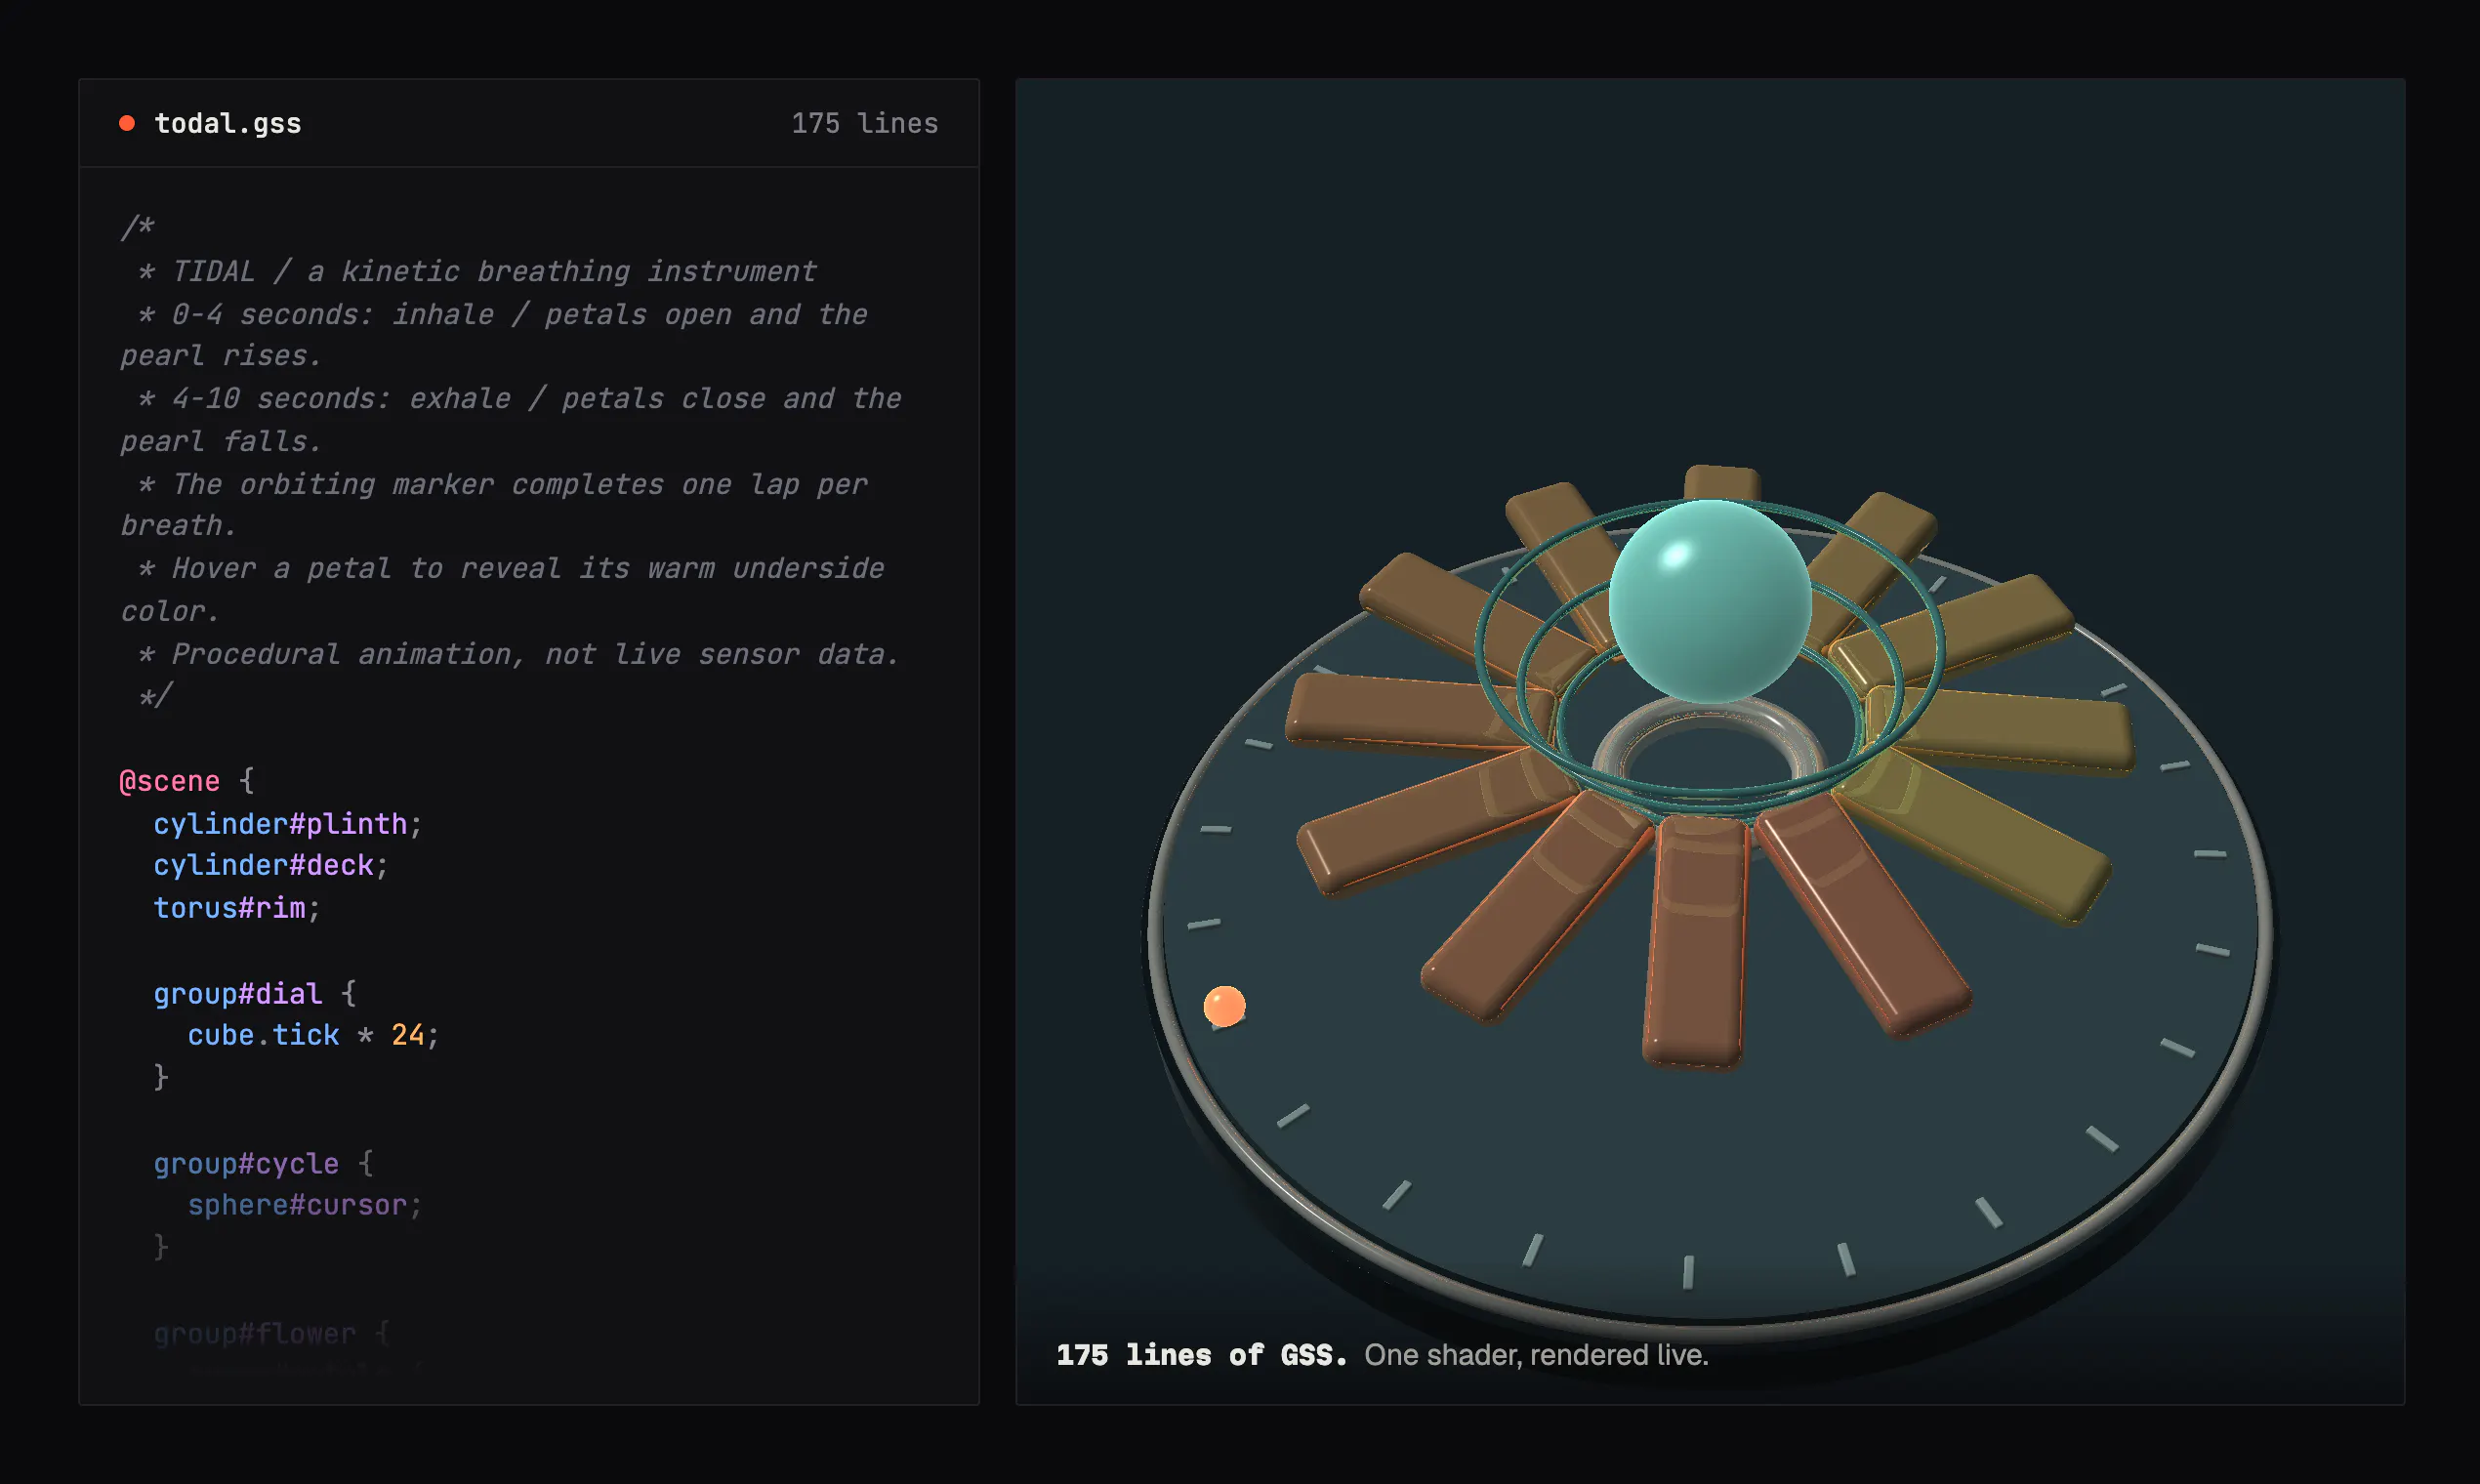Click the orange dot beside todal.gss
The width and height of the screenshot is (2480, 1484).
[x=127, y=123]
